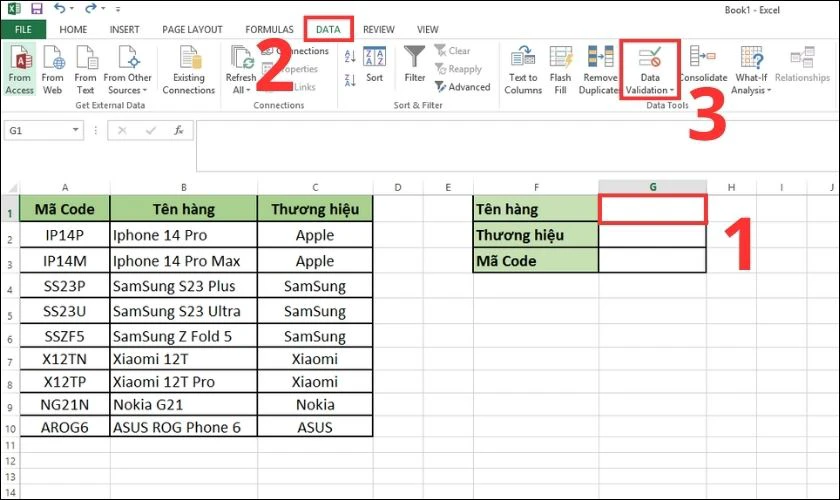Sort descending Z to A
This screenshot has height=500, width=840.
click(x=350, y=80)
